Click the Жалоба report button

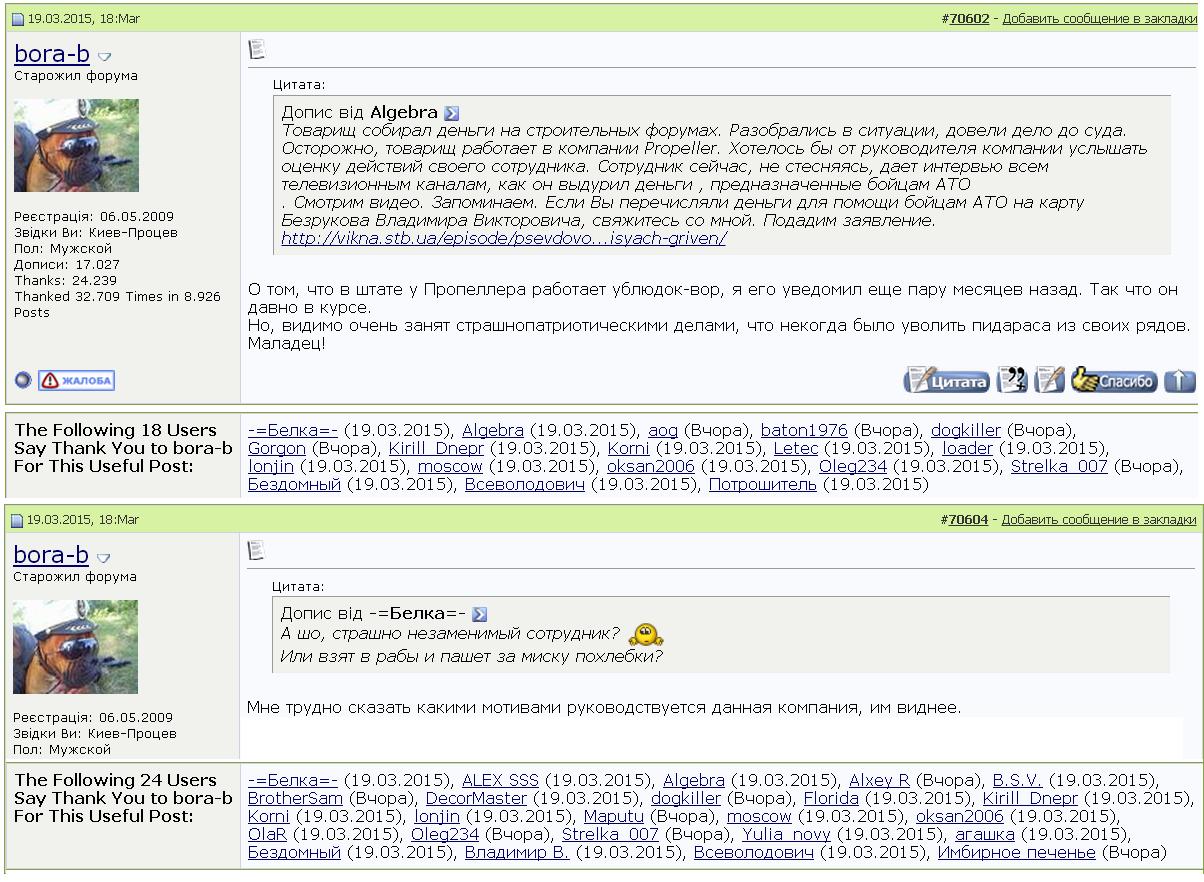click(x=77, y=380)
